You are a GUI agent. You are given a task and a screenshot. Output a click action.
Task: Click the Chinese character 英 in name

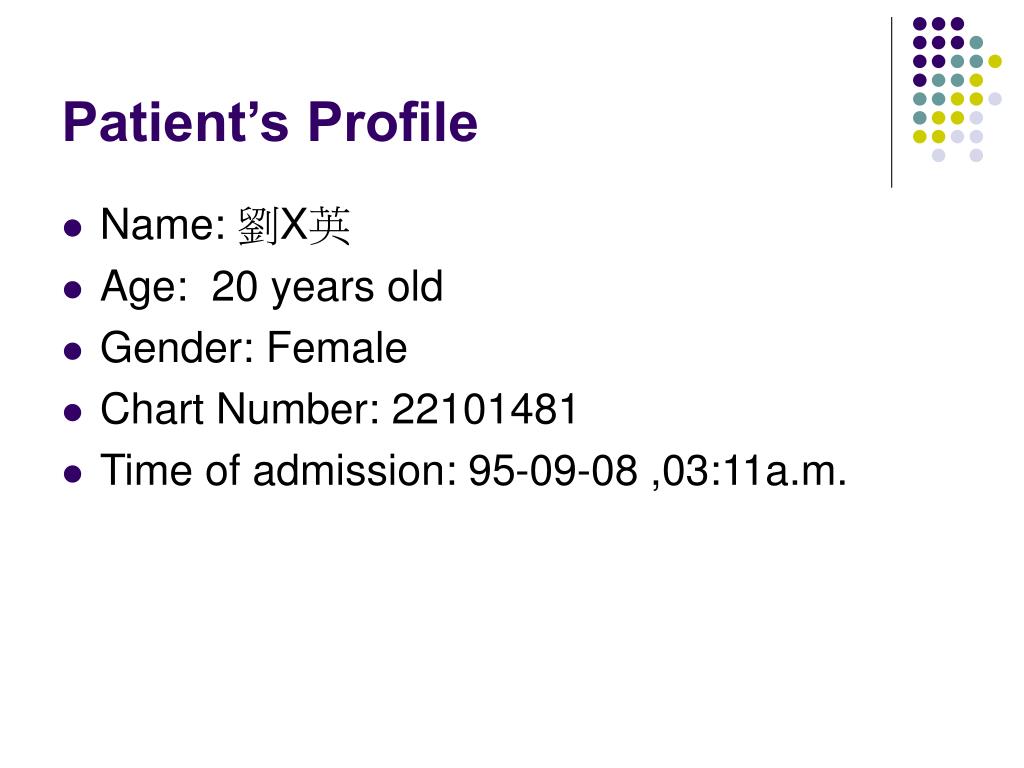(x=329, y=226)
